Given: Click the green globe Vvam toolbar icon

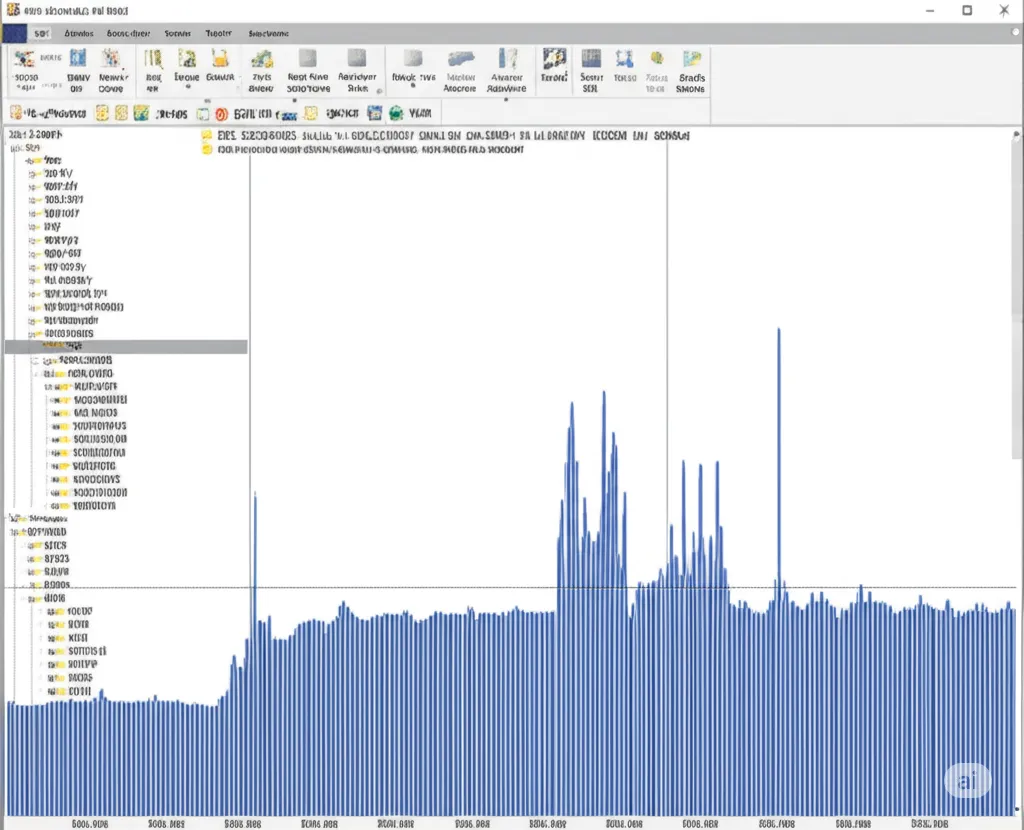Looking at the screenshot, I should [x=396, y=114].
